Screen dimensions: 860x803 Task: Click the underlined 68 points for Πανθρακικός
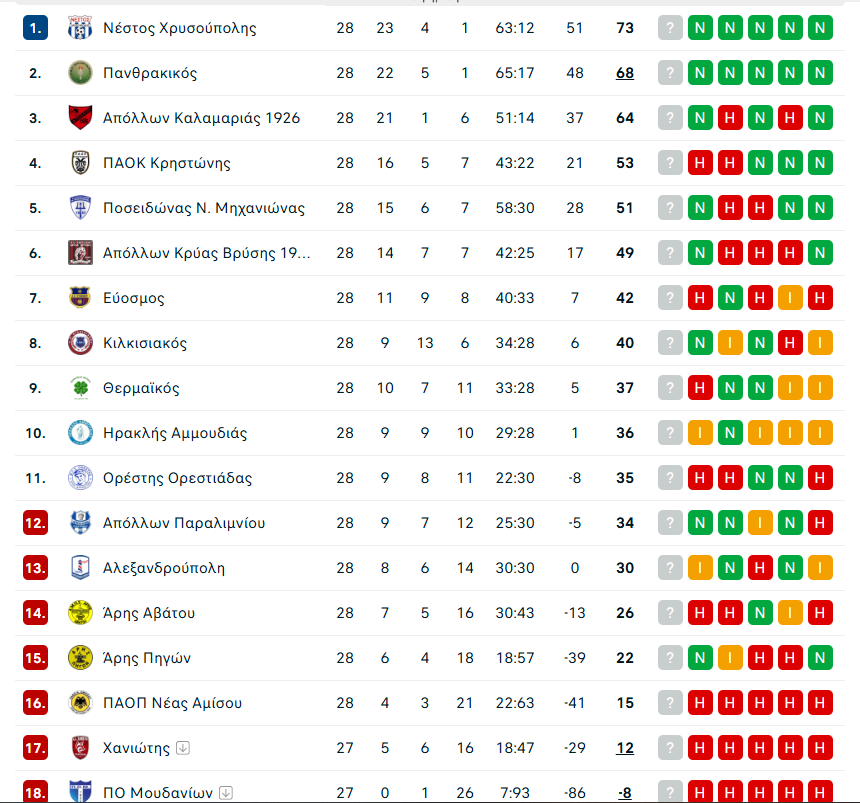pos(625,73)
